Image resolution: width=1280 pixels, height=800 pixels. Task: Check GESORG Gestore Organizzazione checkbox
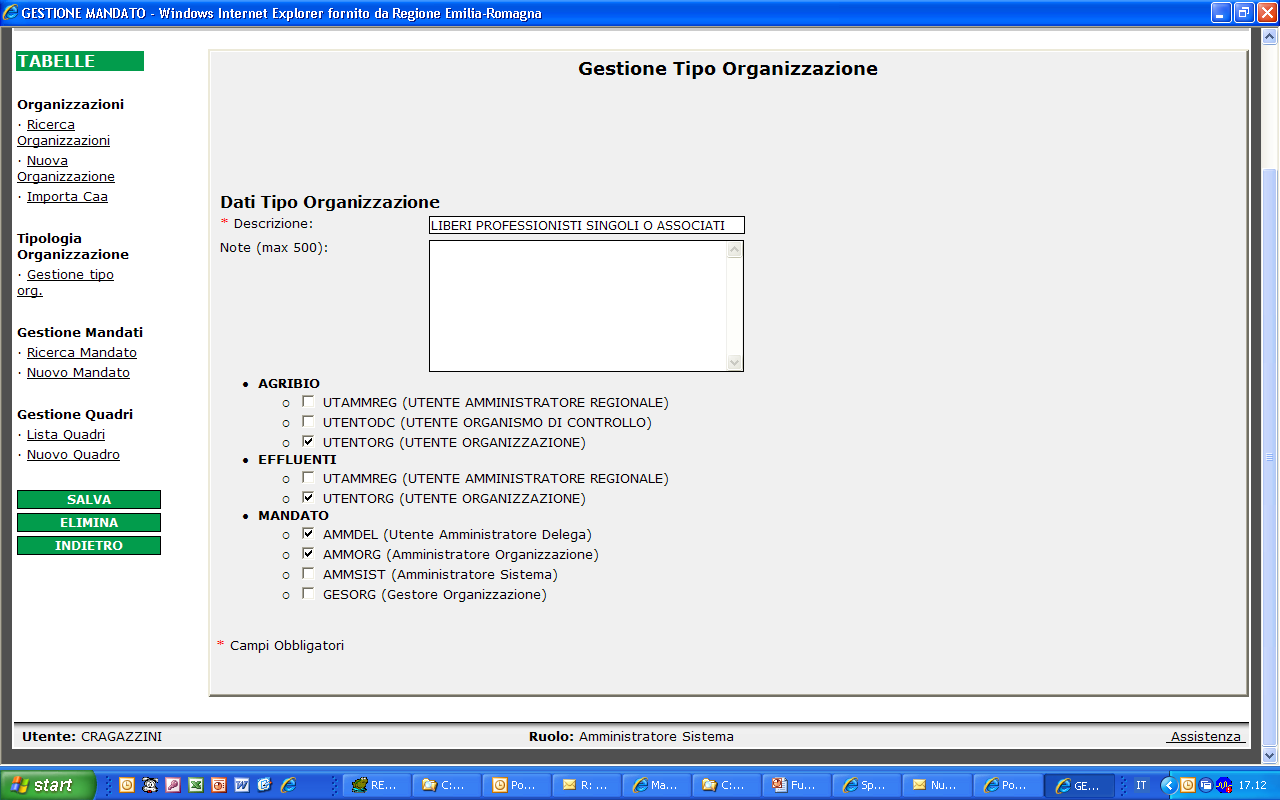coord(308,593)
